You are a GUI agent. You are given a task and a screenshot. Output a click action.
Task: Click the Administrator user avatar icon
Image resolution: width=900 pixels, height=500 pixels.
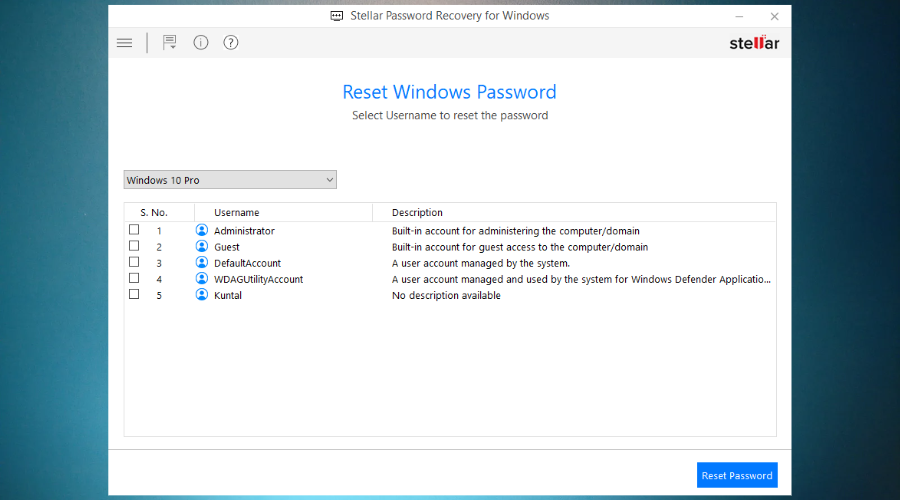201,230
